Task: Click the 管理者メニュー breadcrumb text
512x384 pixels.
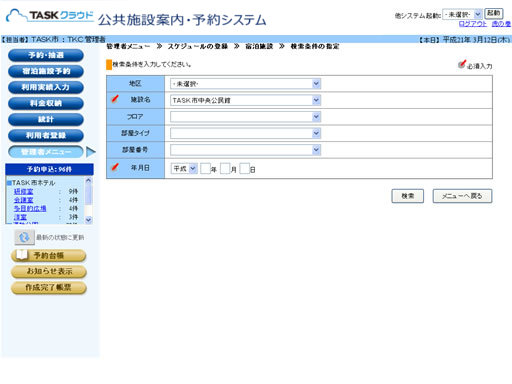Action: tap(128, 46)
